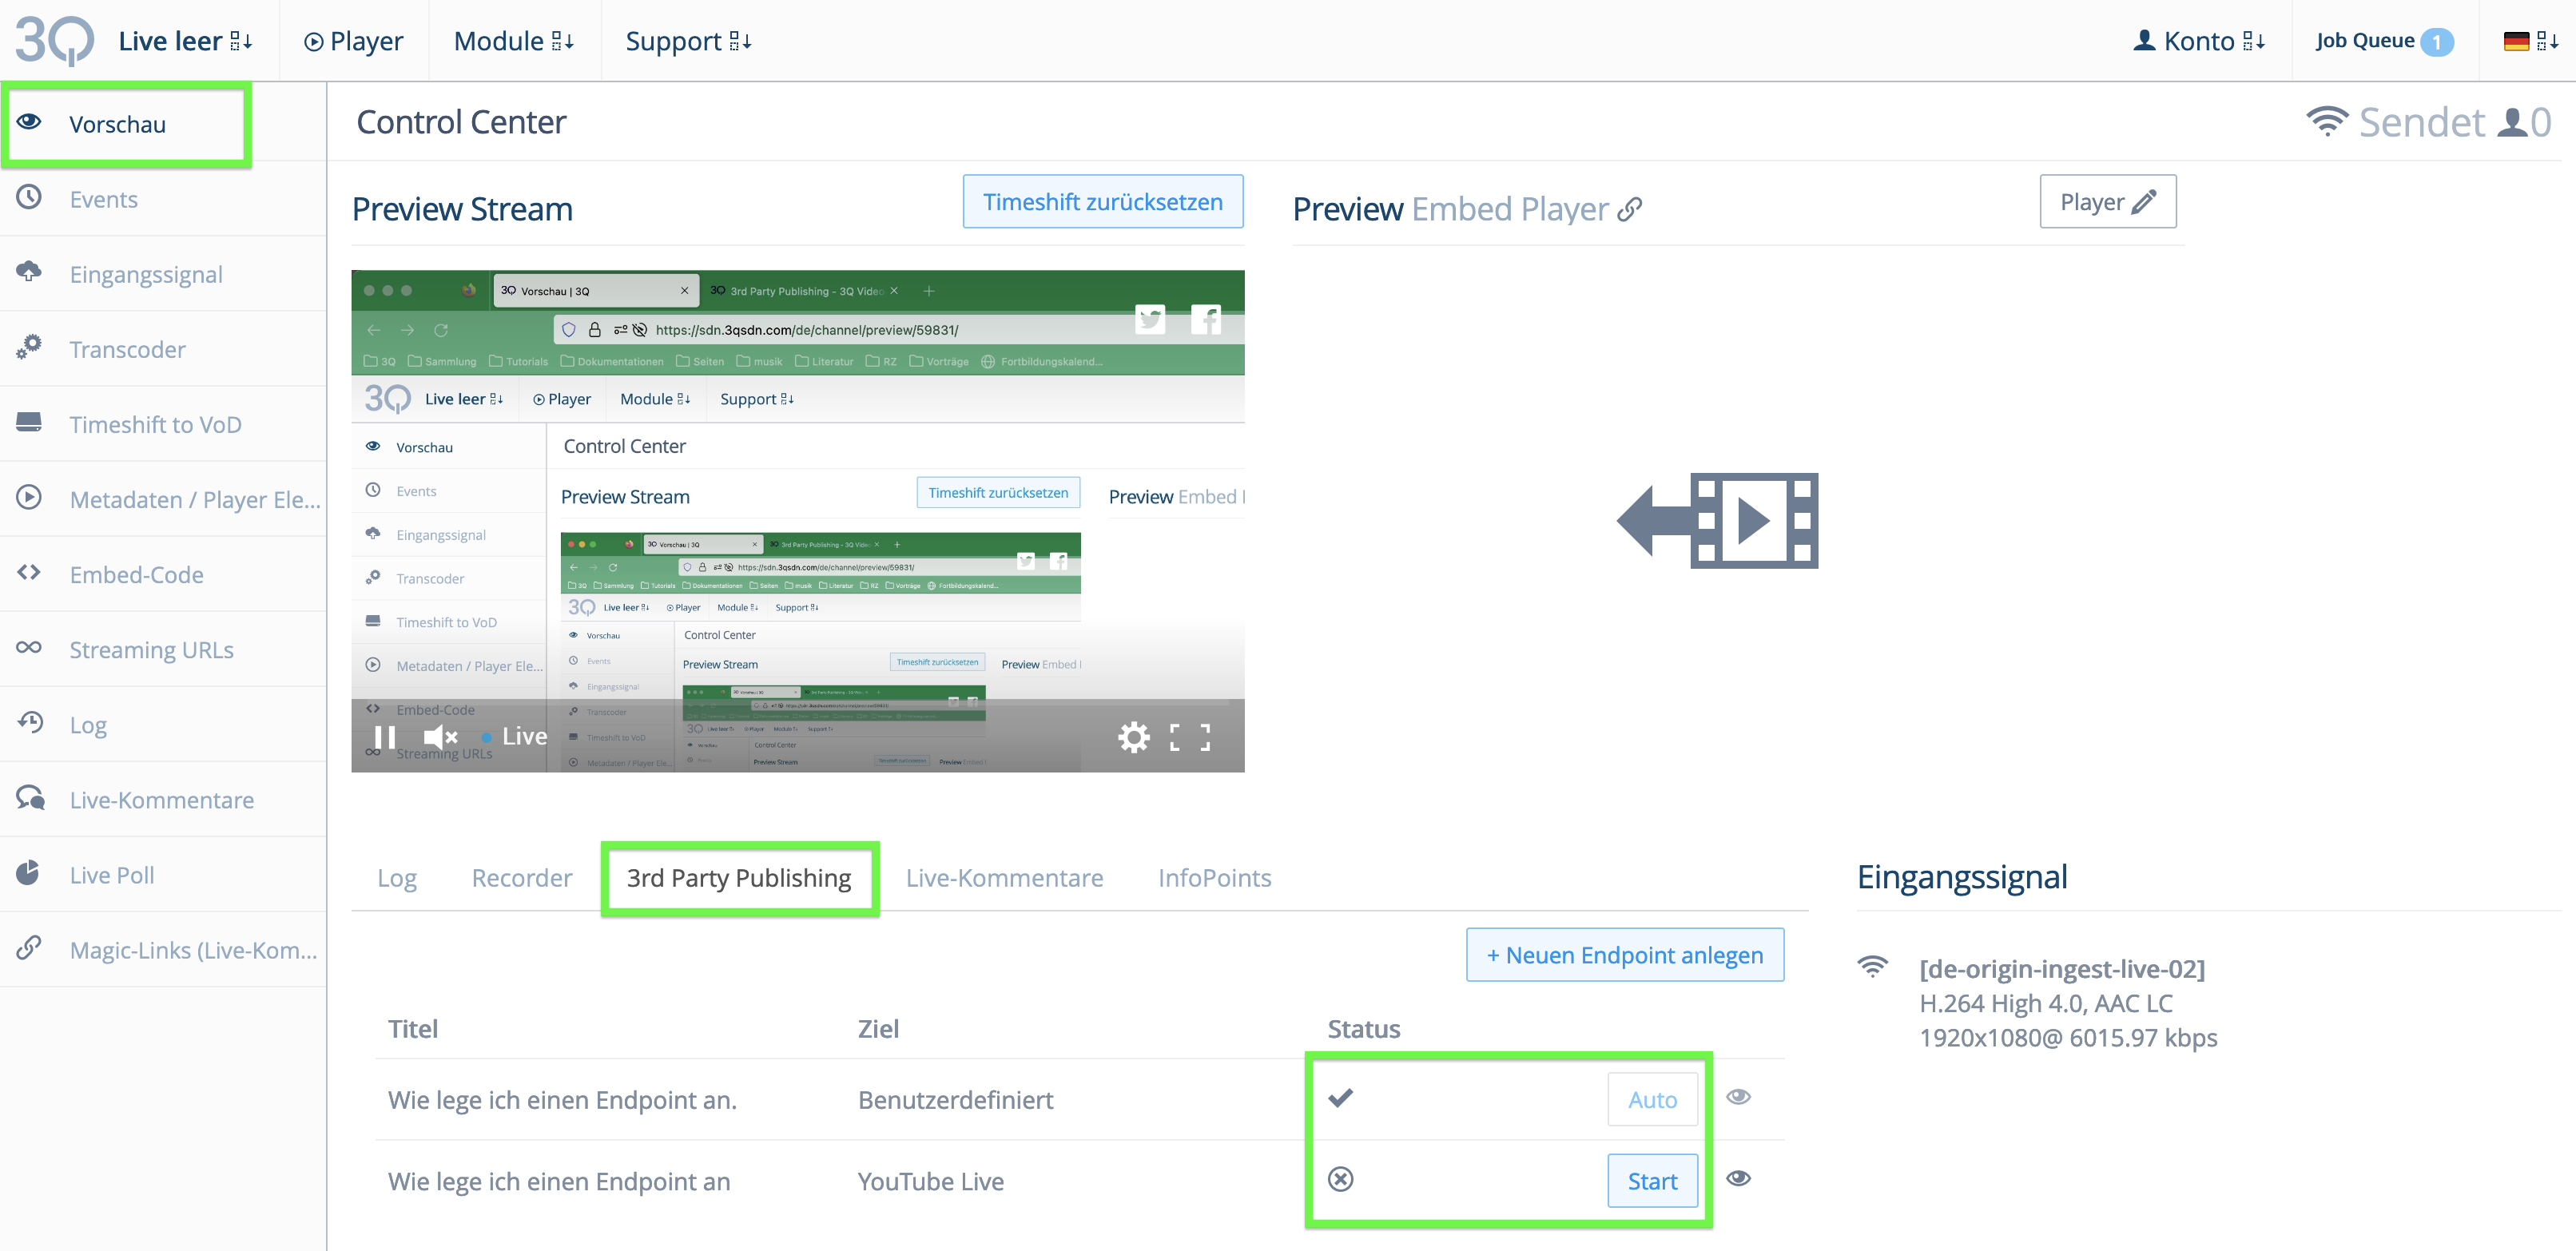Click the Magic-Links chain icon
Image resolution: width=2576 pixels, height=1251 pixels.
pyautogui.click(x=29, y=947)
